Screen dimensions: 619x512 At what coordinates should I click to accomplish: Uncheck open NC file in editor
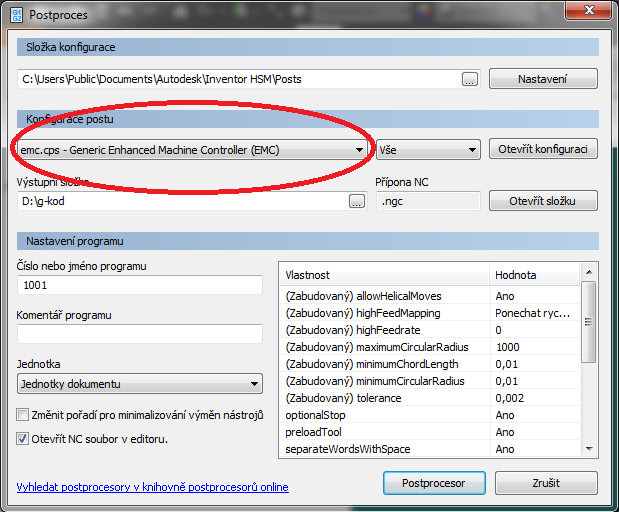23,438
